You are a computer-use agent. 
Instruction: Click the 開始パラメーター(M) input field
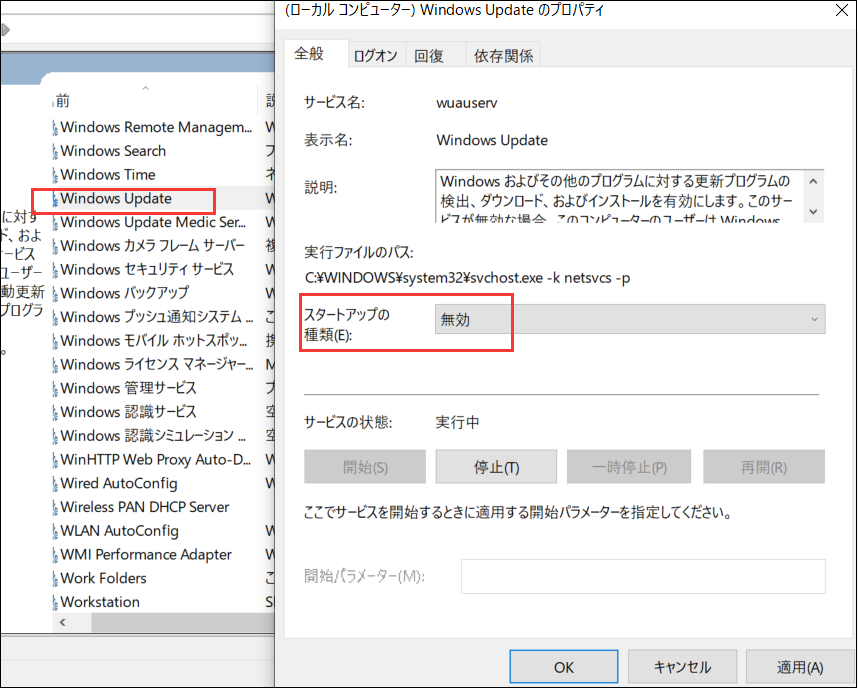(643, 576)
